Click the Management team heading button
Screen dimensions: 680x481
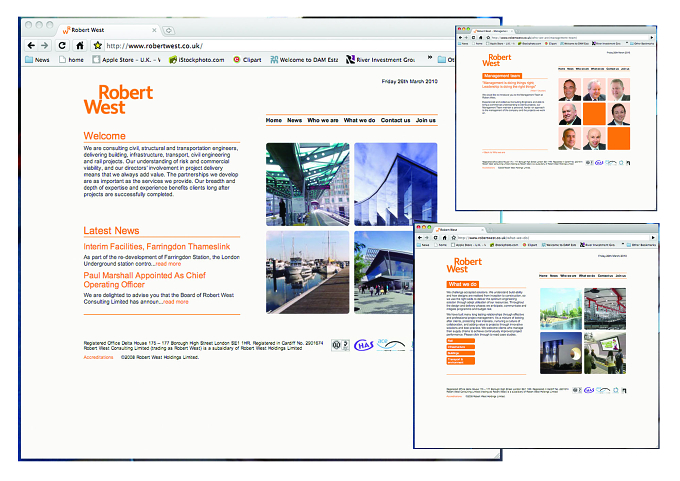tap(502, 75)
